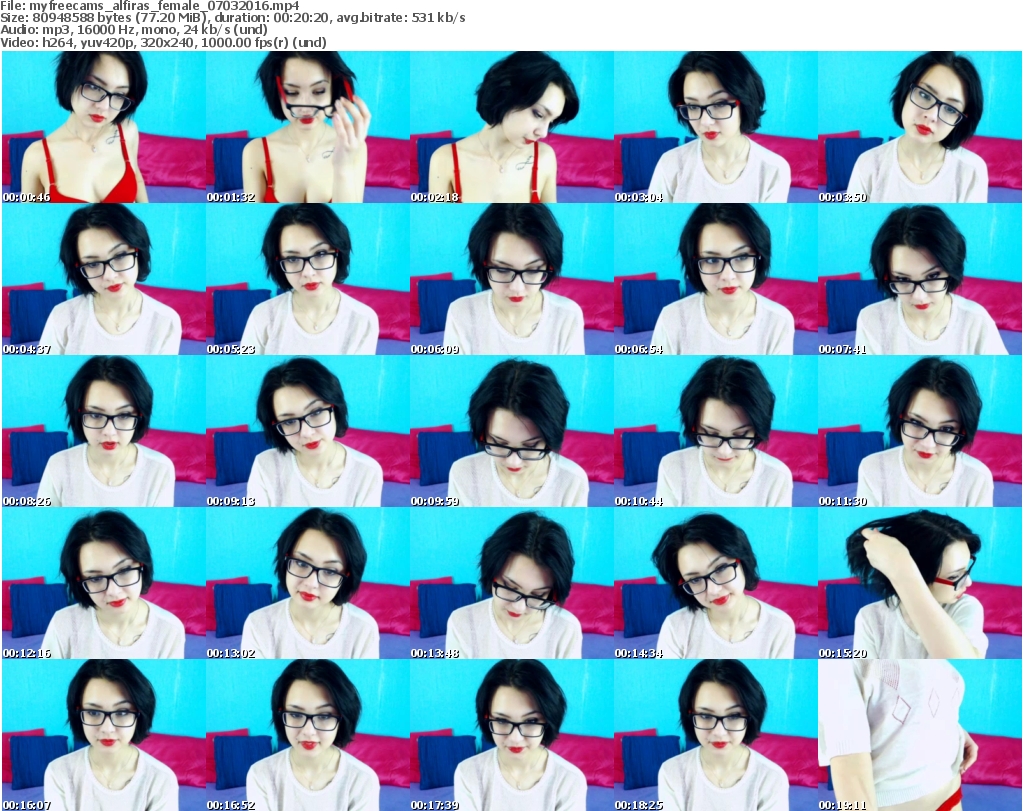The width and height of the screenshot is (1024, 811).
Task: Select the frame marked 00:09:59
Action: tap(512, 432)
